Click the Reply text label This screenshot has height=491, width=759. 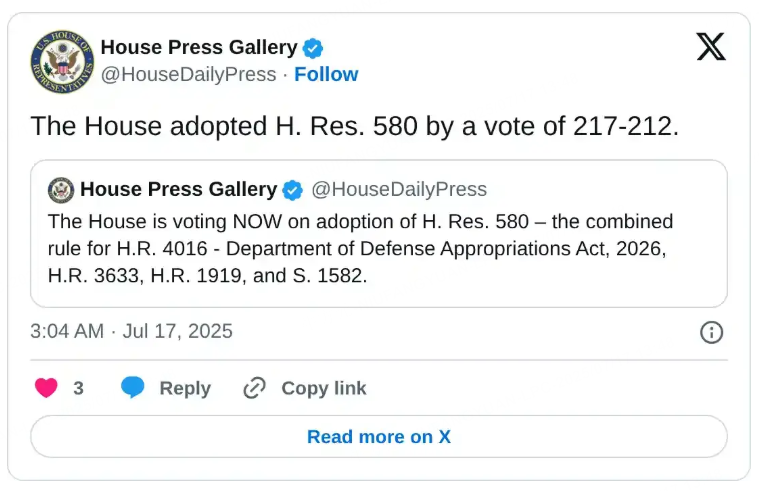[x=185, y=388]
